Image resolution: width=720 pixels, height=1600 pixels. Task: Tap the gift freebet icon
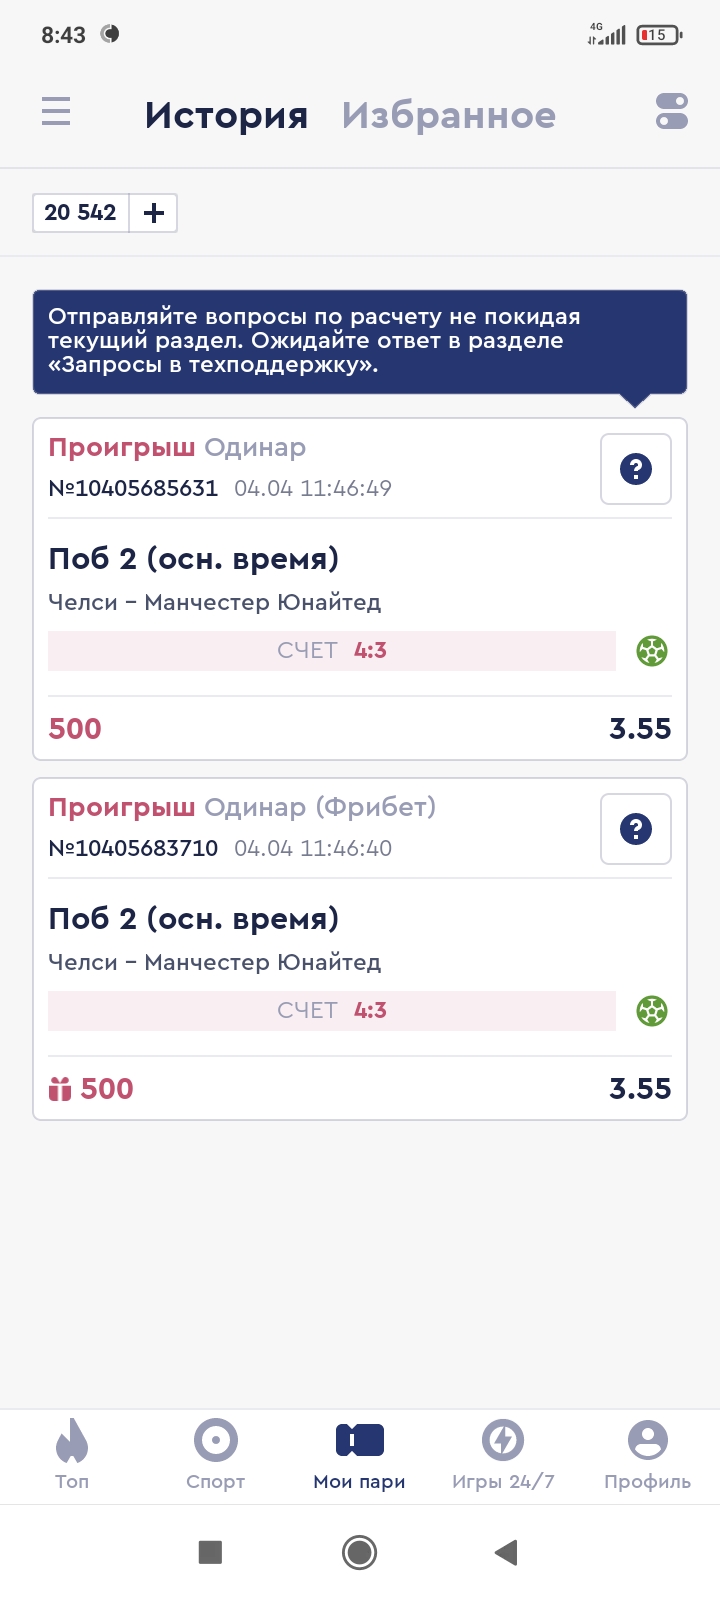pyautogui.click(x=60, y=1089)
